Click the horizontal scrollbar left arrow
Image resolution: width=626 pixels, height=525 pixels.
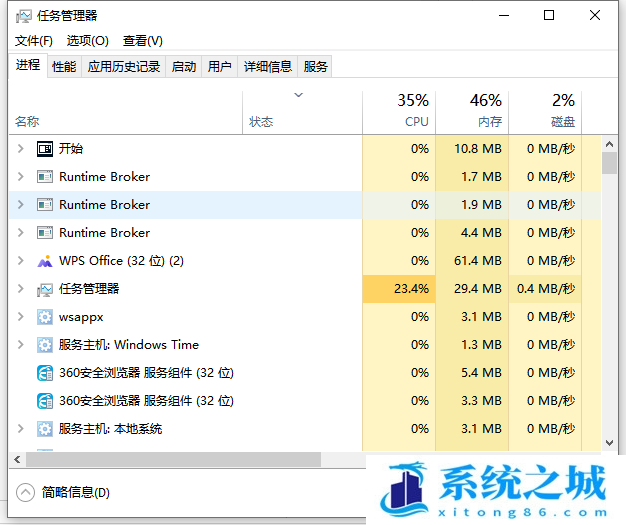[x=17, y=460]
